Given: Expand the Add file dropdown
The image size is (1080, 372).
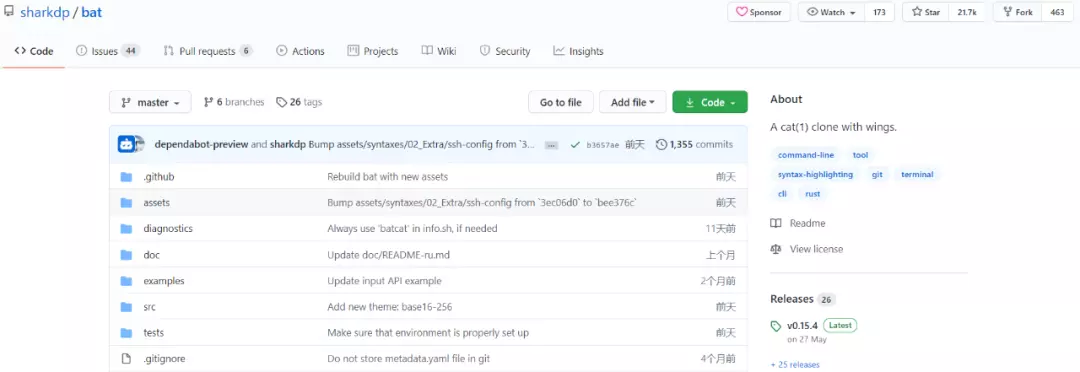Looking at the screenshot, I should 632,102.
